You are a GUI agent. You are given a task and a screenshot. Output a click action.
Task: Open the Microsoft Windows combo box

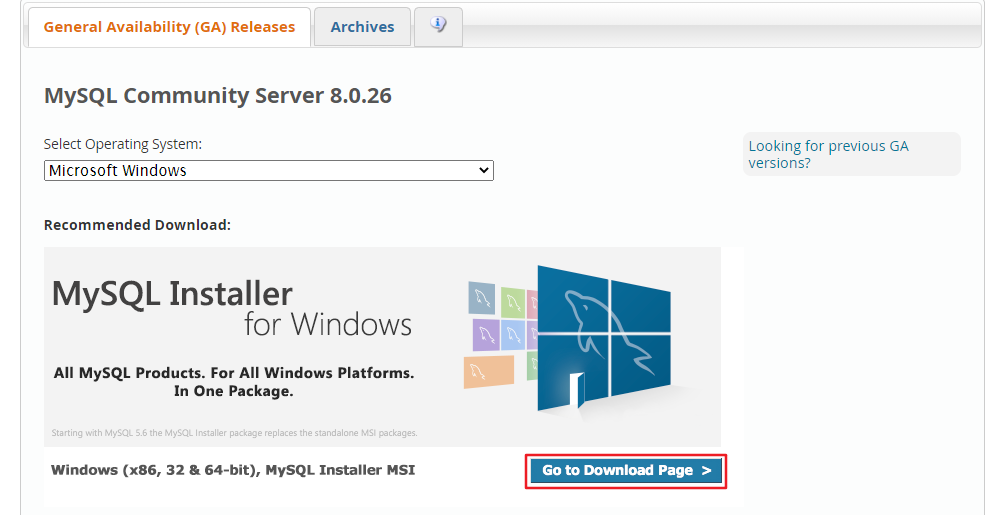click(x=269, y=170)
